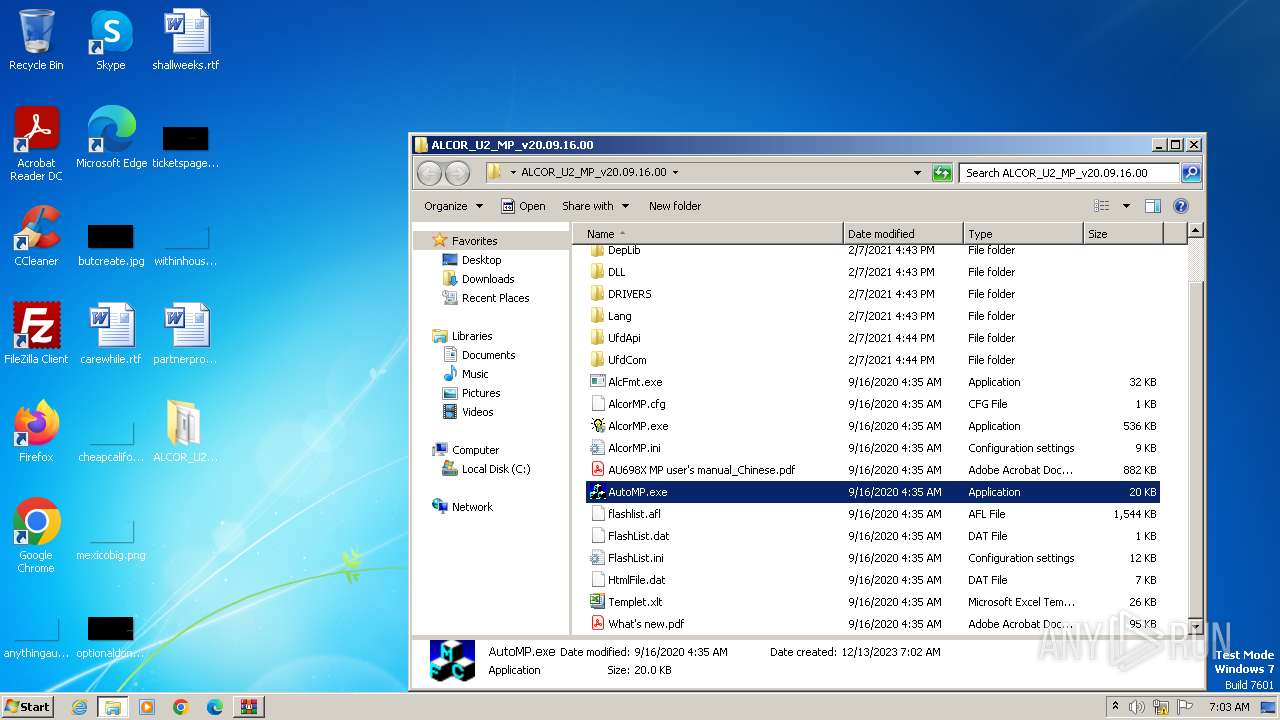Image resolution: width=1280 pixels, height=720 pixels.
Task: Select Downloads in the navigation pane
Action: click(x=488, y=279)
